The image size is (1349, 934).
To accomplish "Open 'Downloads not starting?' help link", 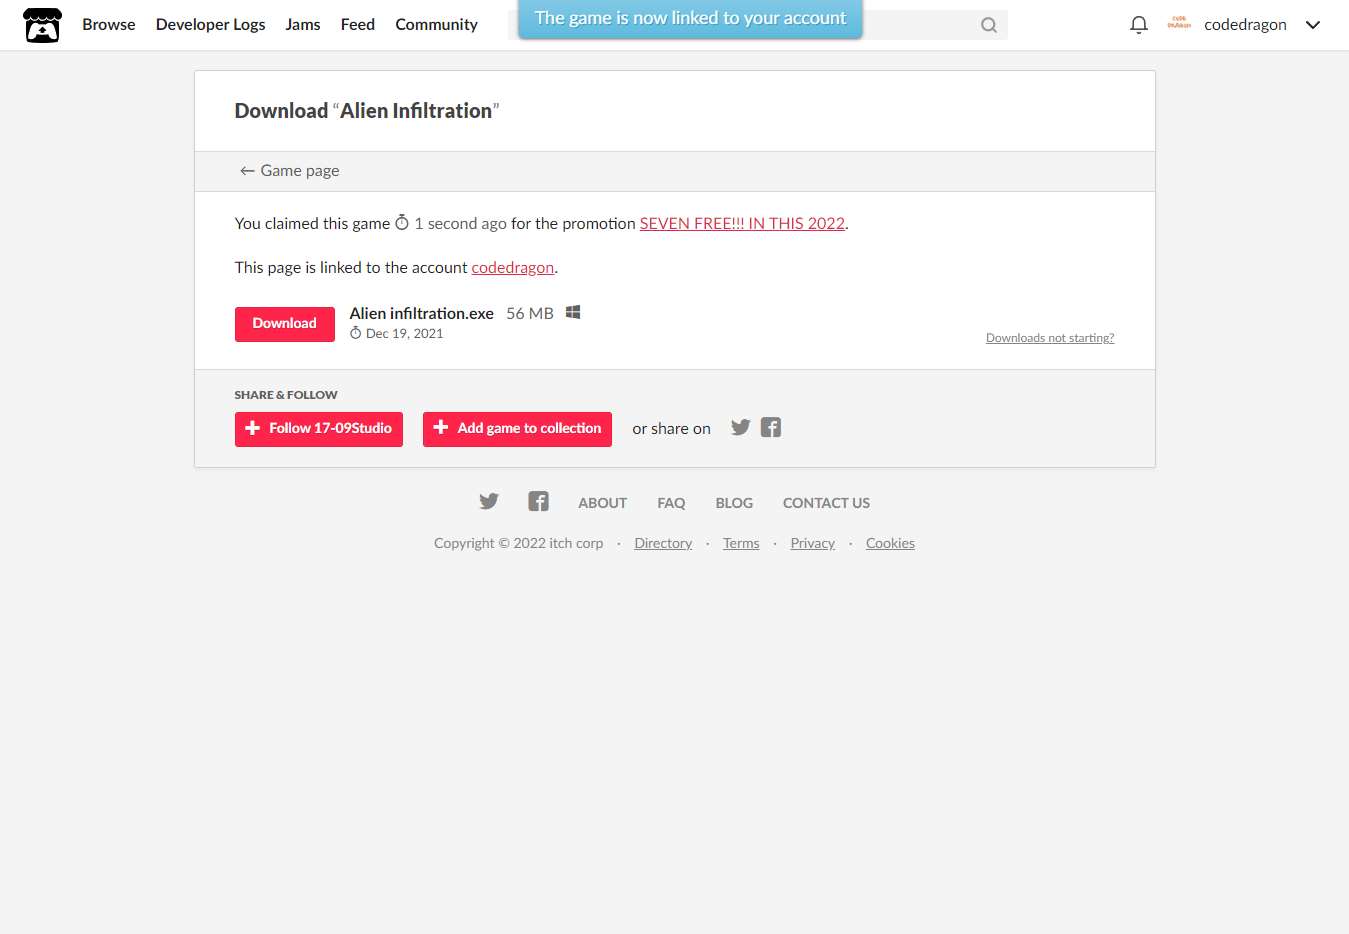I will click(1050, 338).
